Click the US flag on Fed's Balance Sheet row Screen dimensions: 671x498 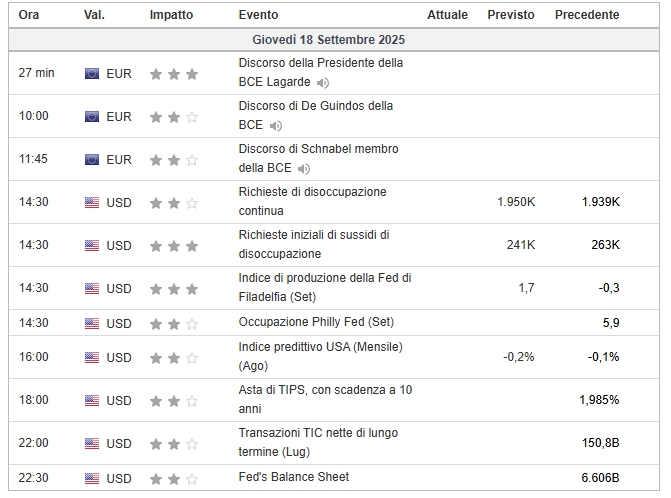pos(92,478)
